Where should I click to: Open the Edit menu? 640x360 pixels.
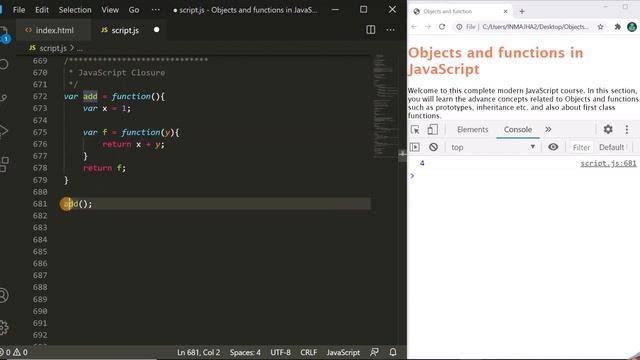point(42,10)
